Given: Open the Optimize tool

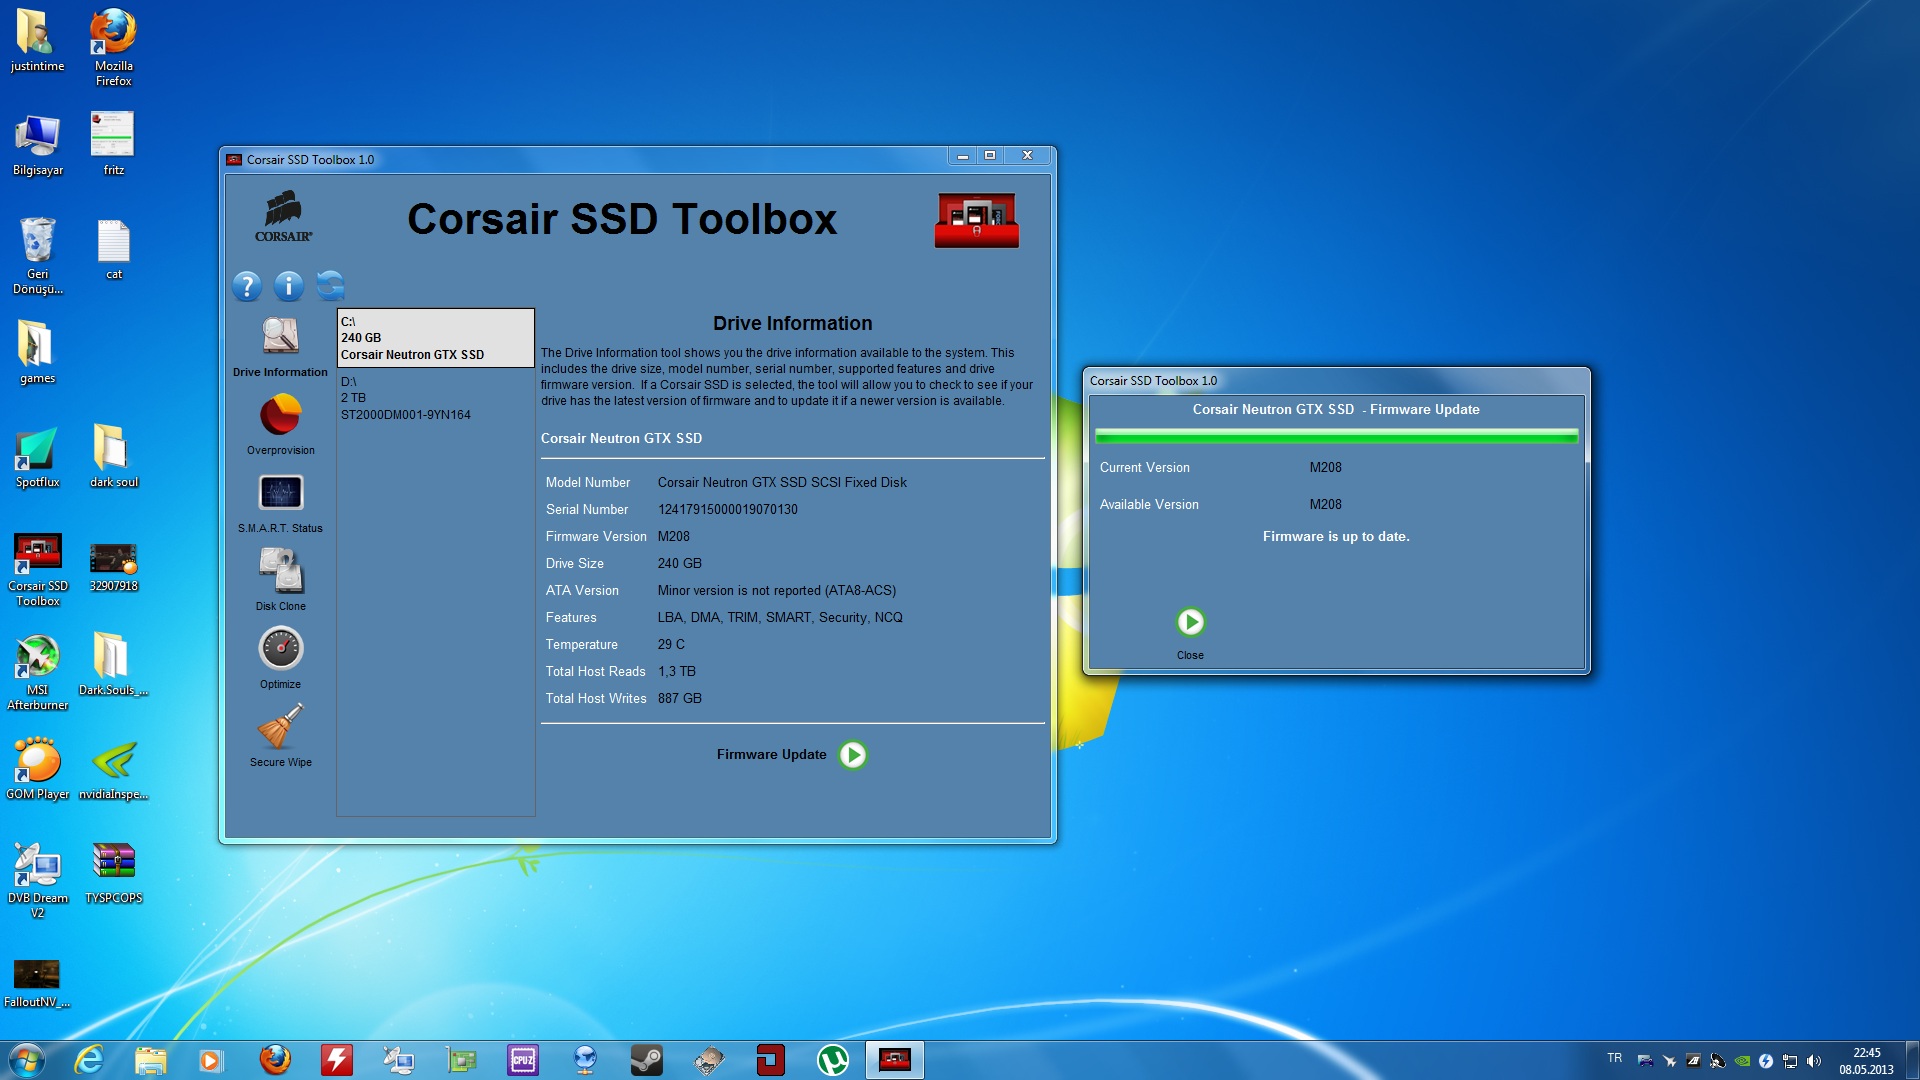Looking at the screenshot, I should tap(280, 657).
